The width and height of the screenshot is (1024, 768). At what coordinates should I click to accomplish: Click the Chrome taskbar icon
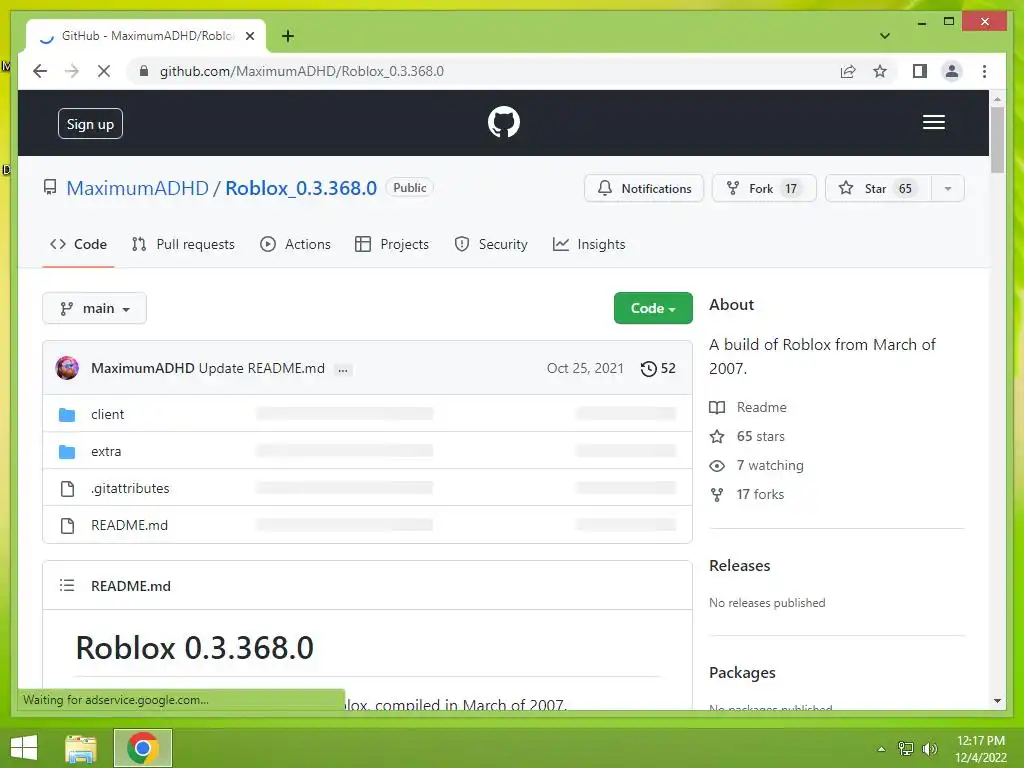click(142, 748)
